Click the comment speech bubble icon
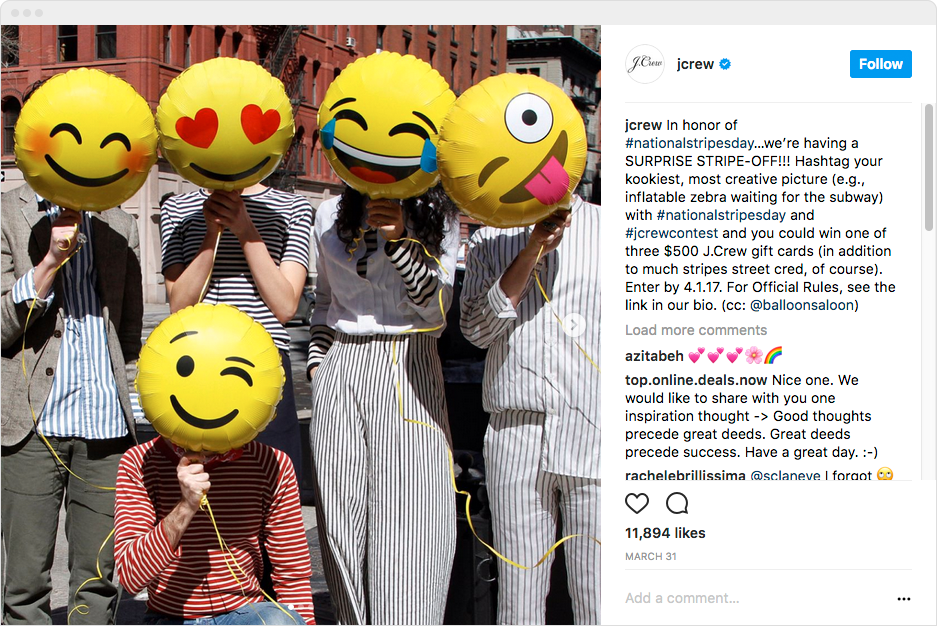 pyautogui.click(x=677, y=504)
